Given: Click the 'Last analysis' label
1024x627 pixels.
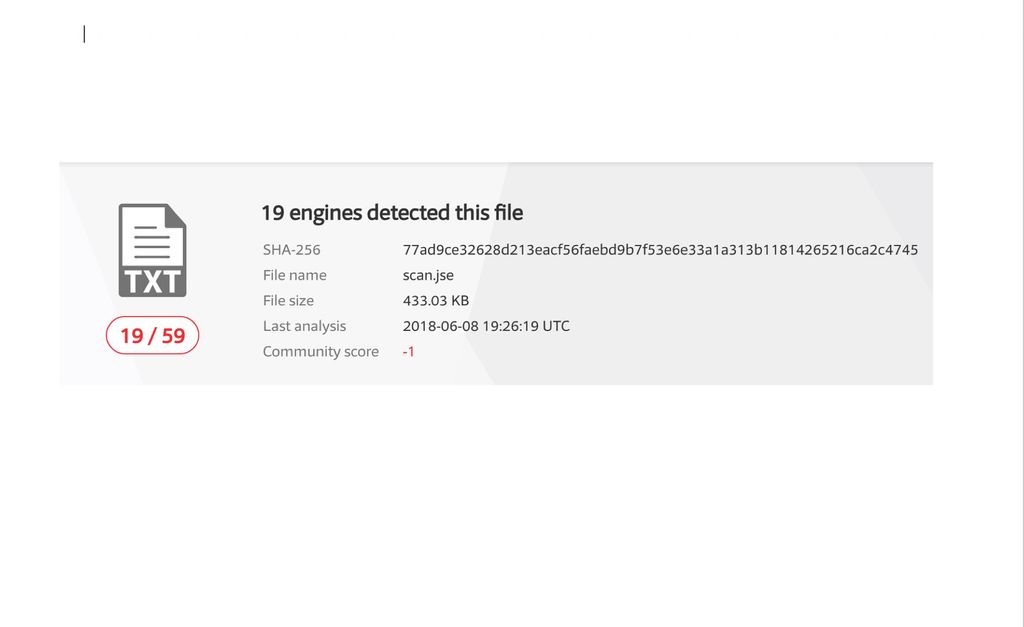Looking at the screenshot, I should (304, 326).
